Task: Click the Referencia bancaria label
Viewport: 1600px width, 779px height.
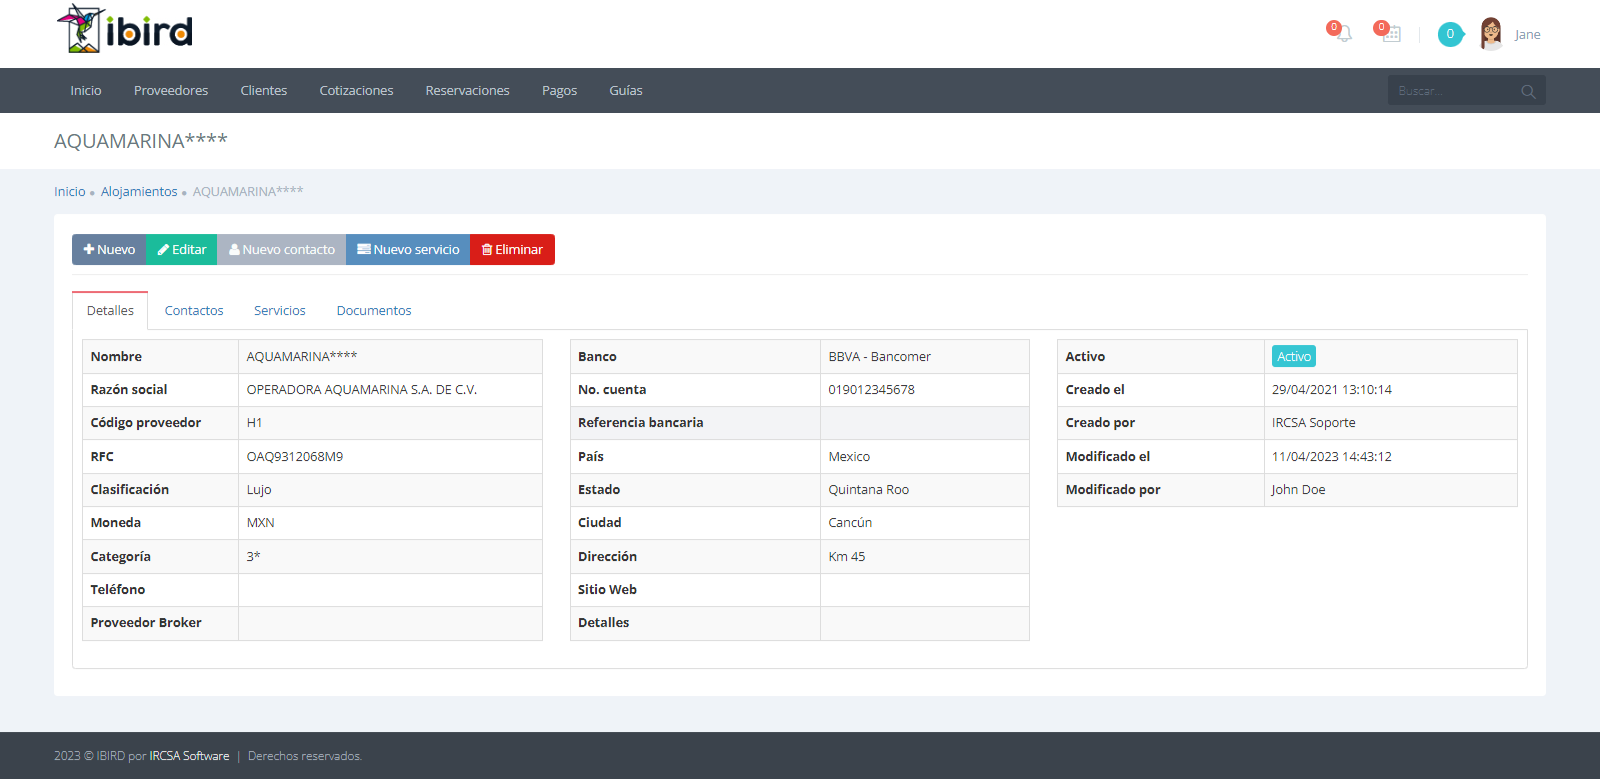Action: (x=641, y=423)
